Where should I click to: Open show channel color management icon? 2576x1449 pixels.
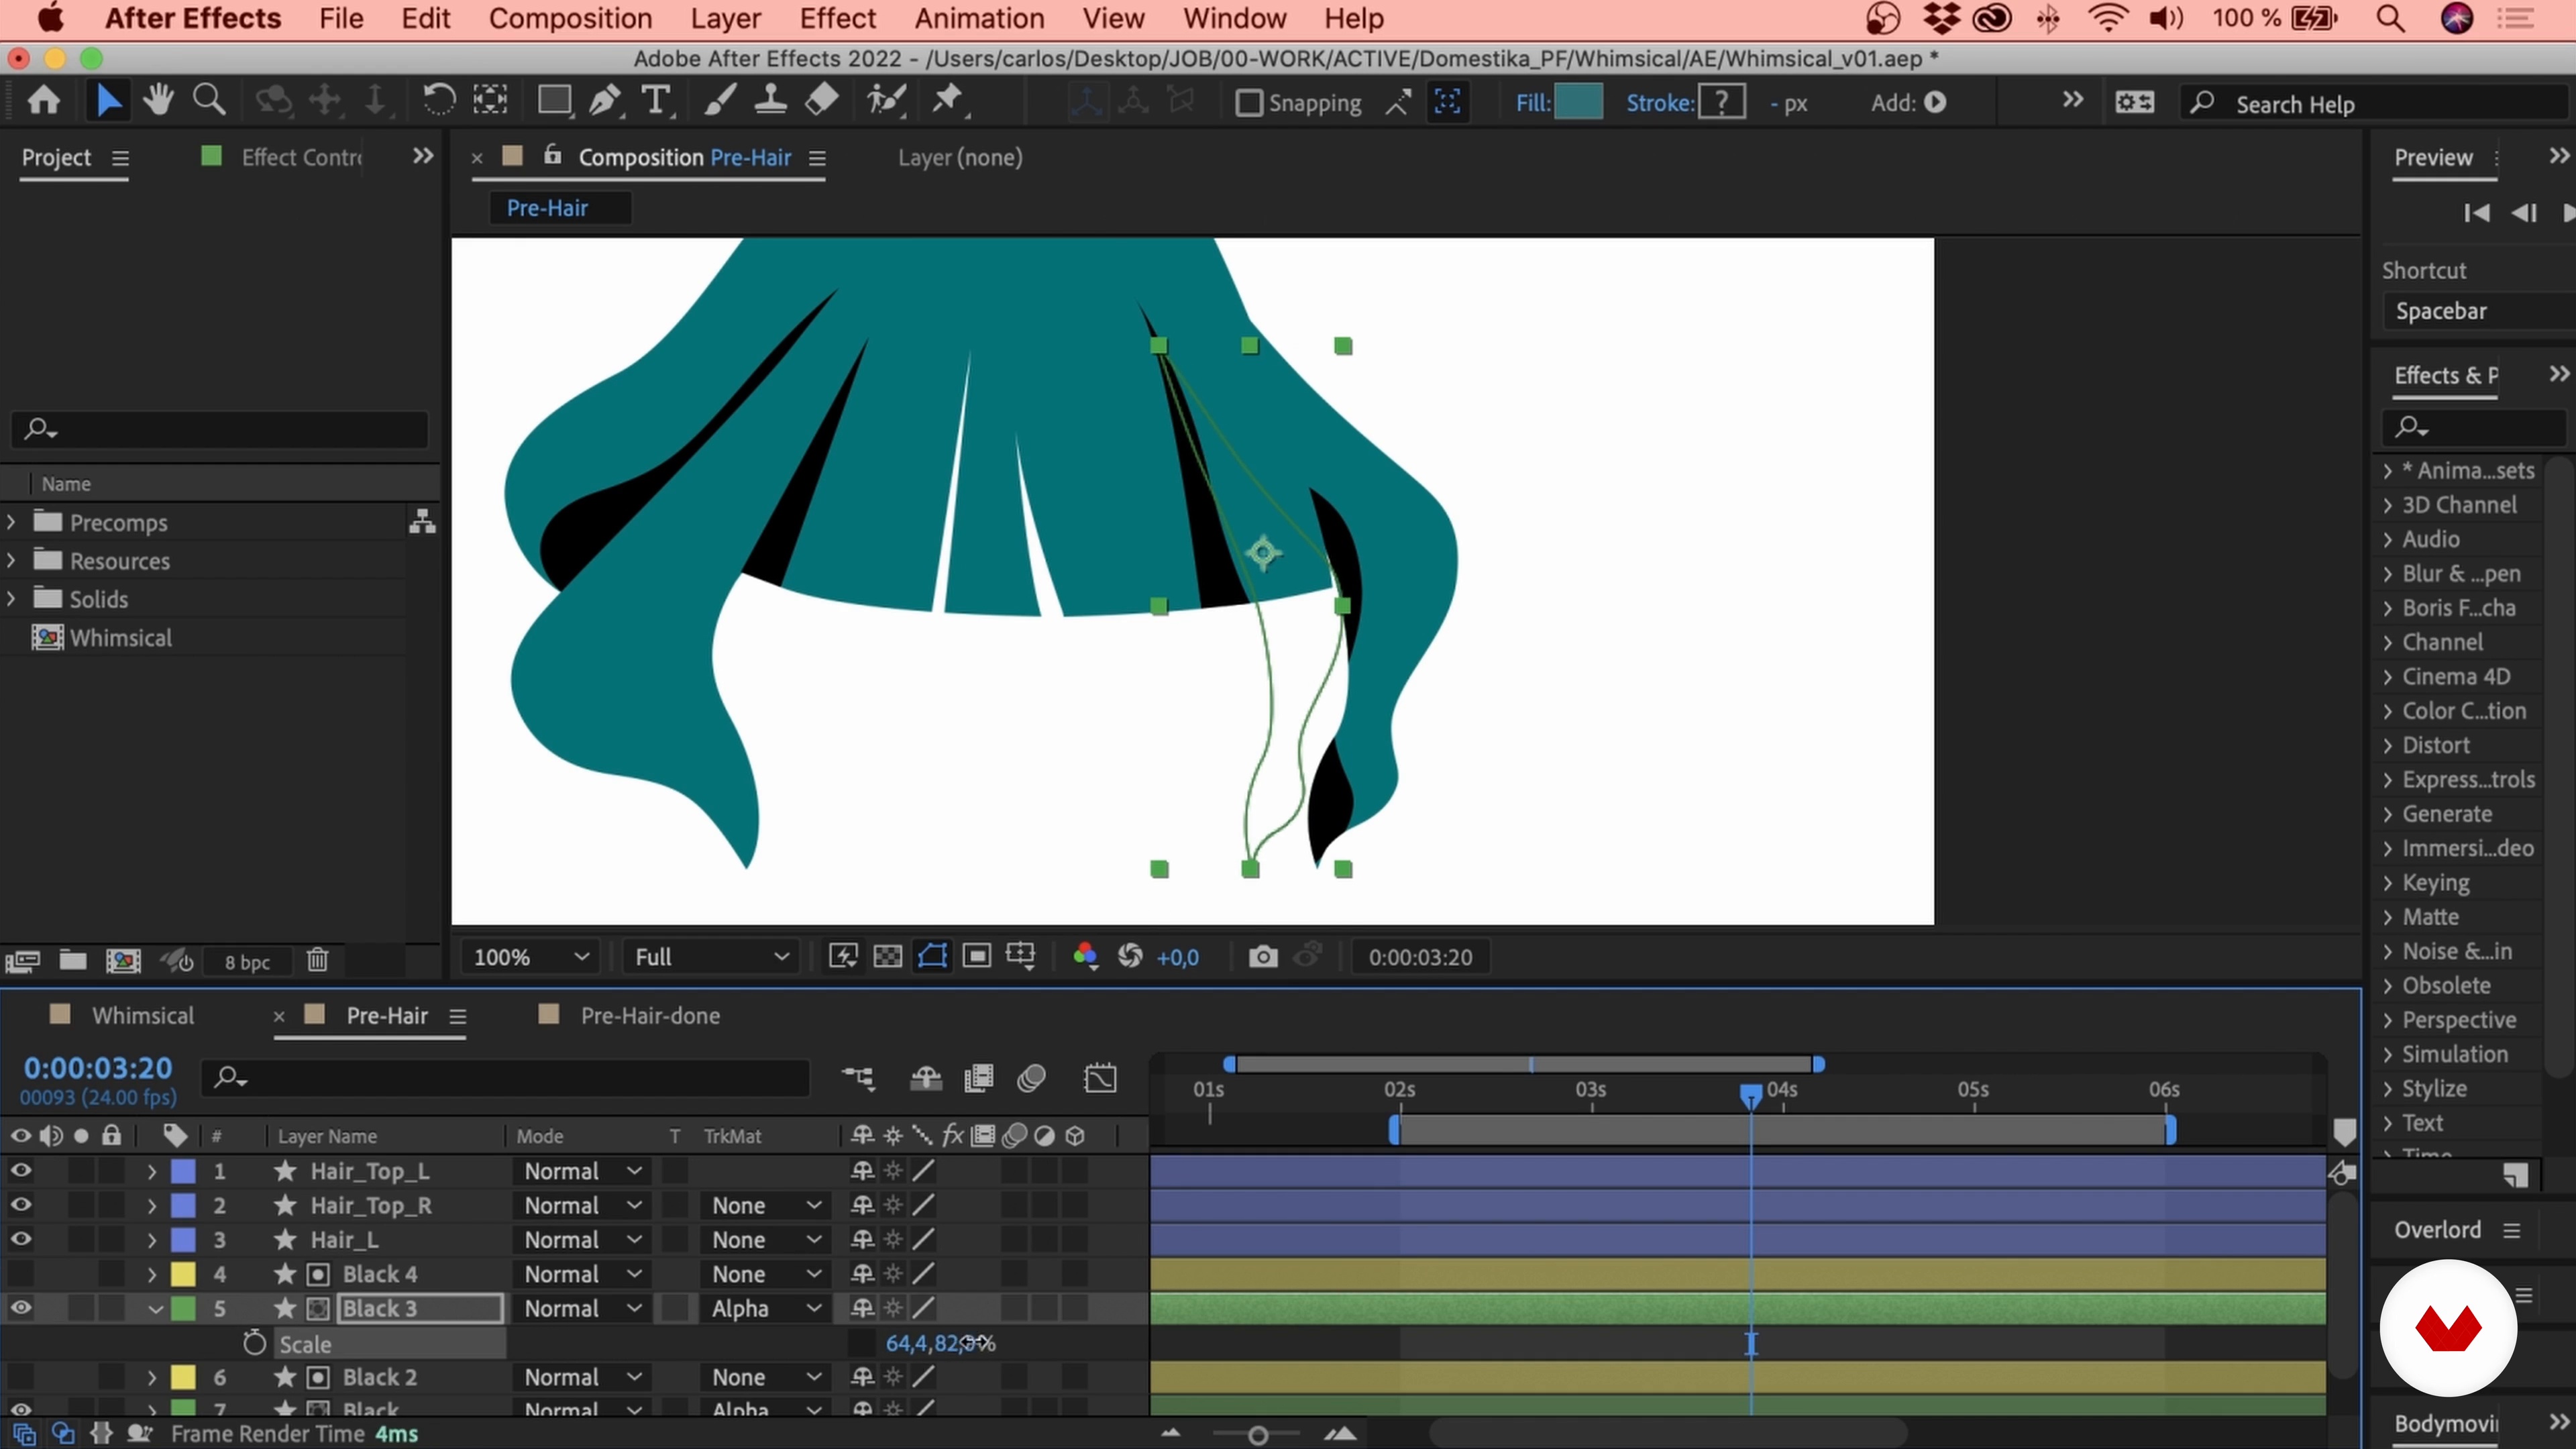1085,957
